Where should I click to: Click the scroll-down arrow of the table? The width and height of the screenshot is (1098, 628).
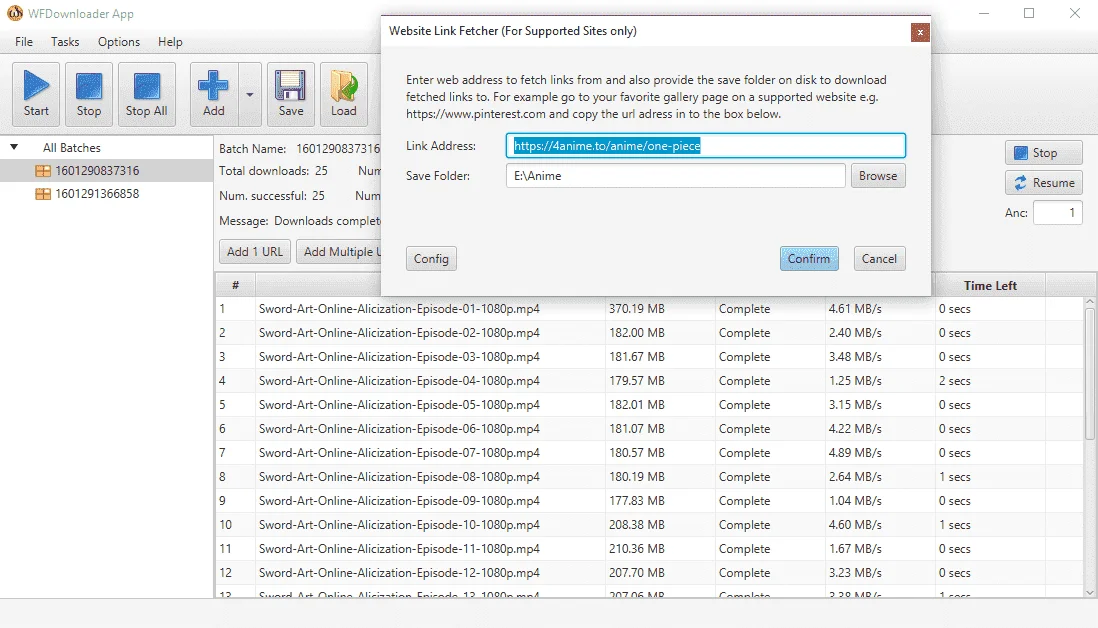click(1090, 592)
